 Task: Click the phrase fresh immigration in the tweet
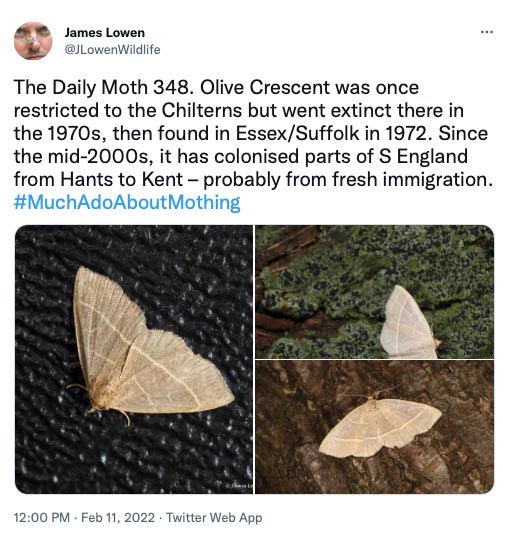tap(412, 179)
